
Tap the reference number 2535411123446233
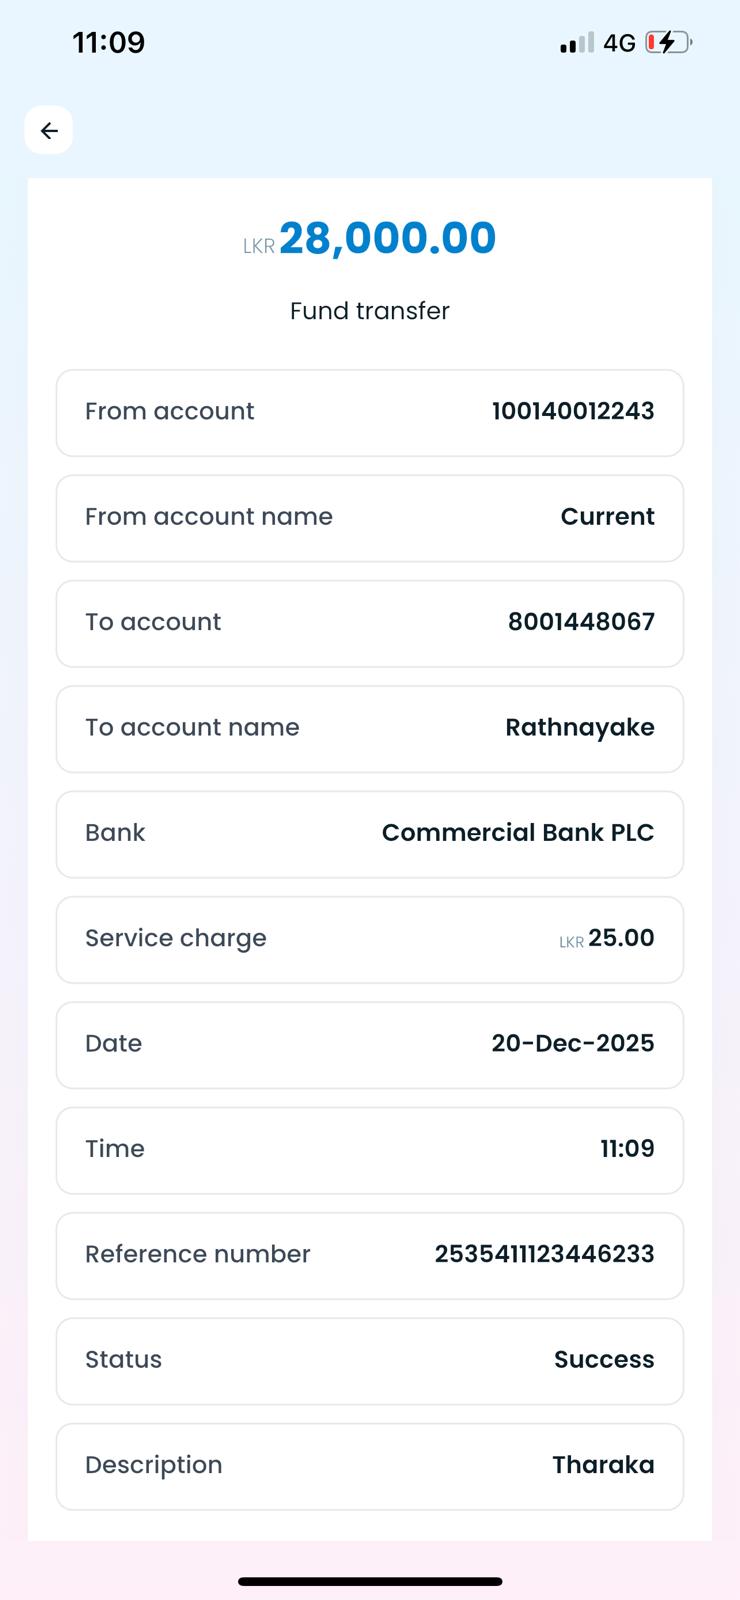click(x=544, y=1254)
